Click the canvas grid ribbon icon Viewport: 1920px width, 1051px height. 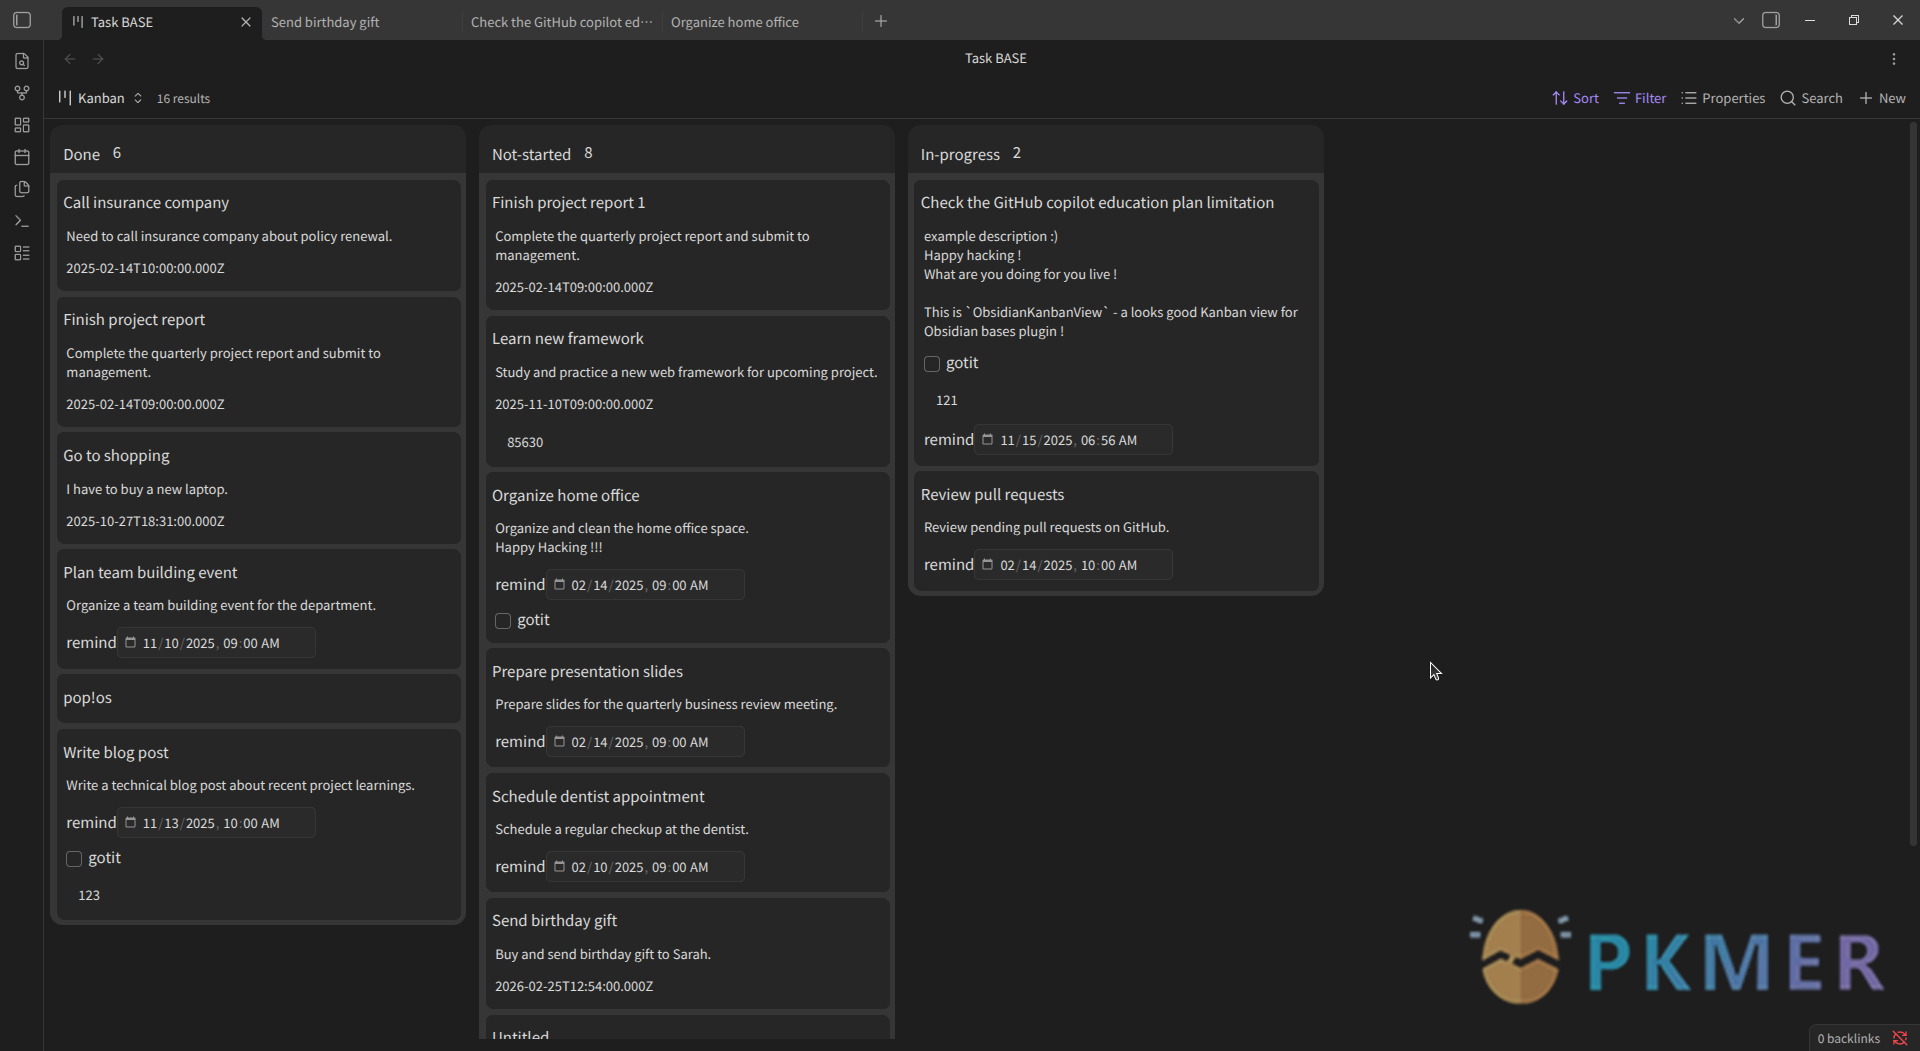point(22,125)
